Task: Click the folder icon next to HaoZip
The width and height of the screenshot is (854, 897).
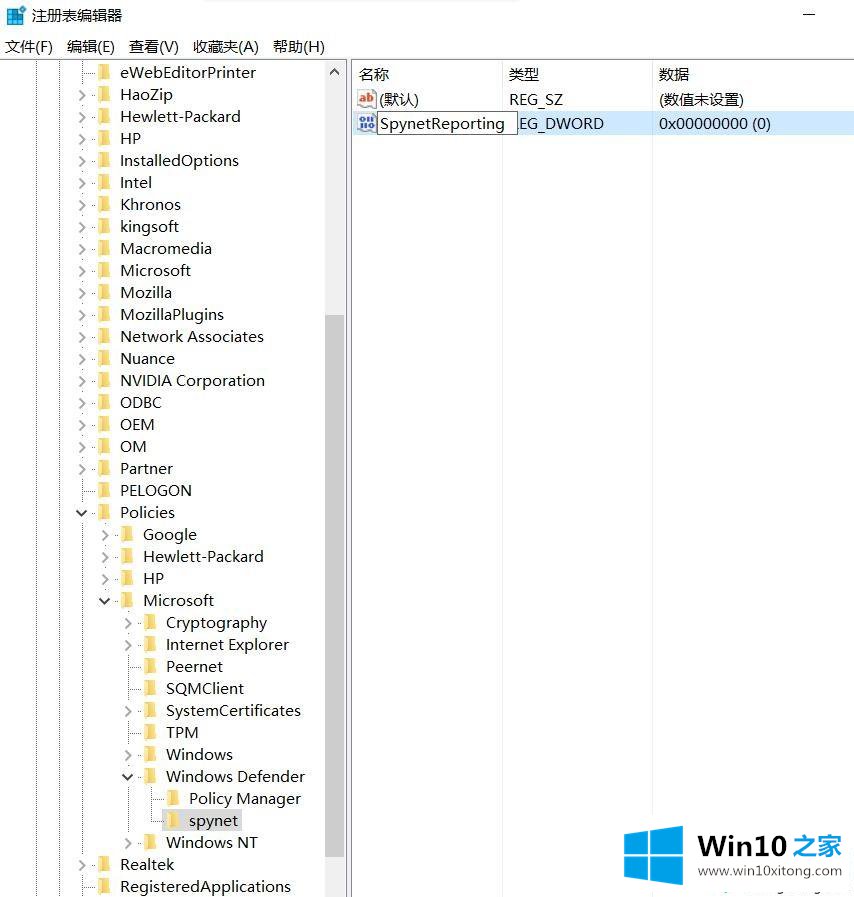Action: (104, 94)
